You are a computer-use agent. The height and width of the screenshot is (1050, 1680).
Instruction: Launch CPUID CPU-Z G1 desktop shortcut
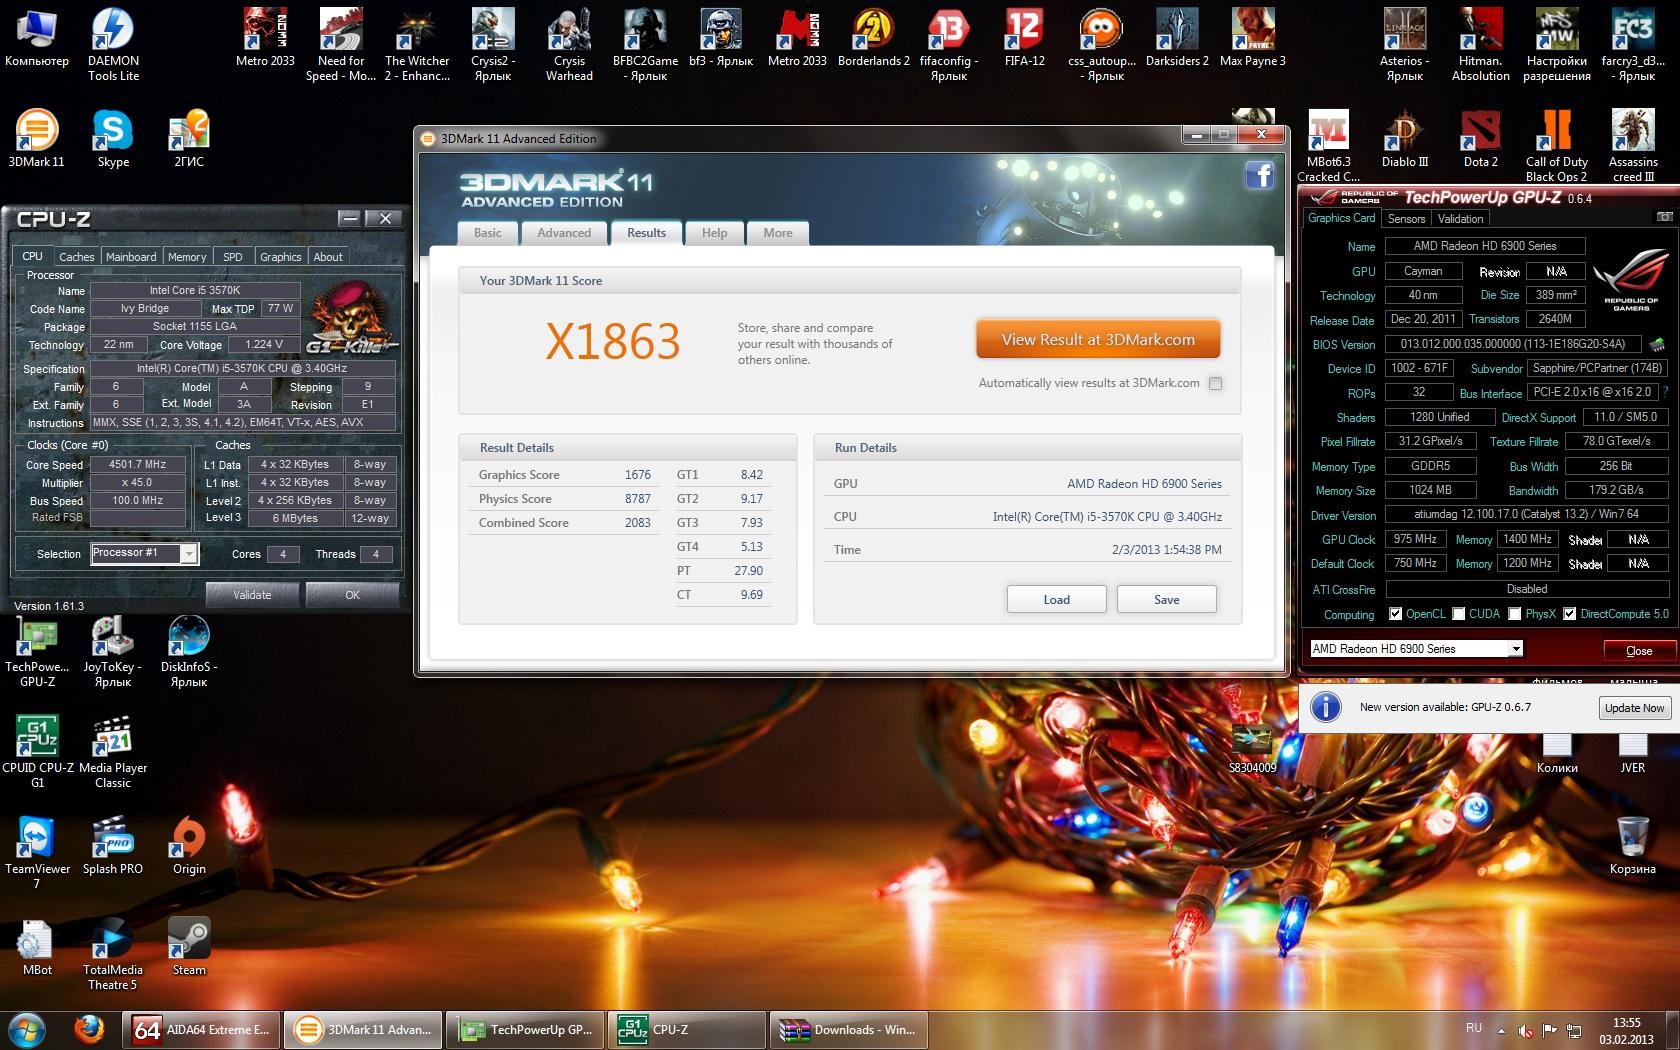pos(37,752)
